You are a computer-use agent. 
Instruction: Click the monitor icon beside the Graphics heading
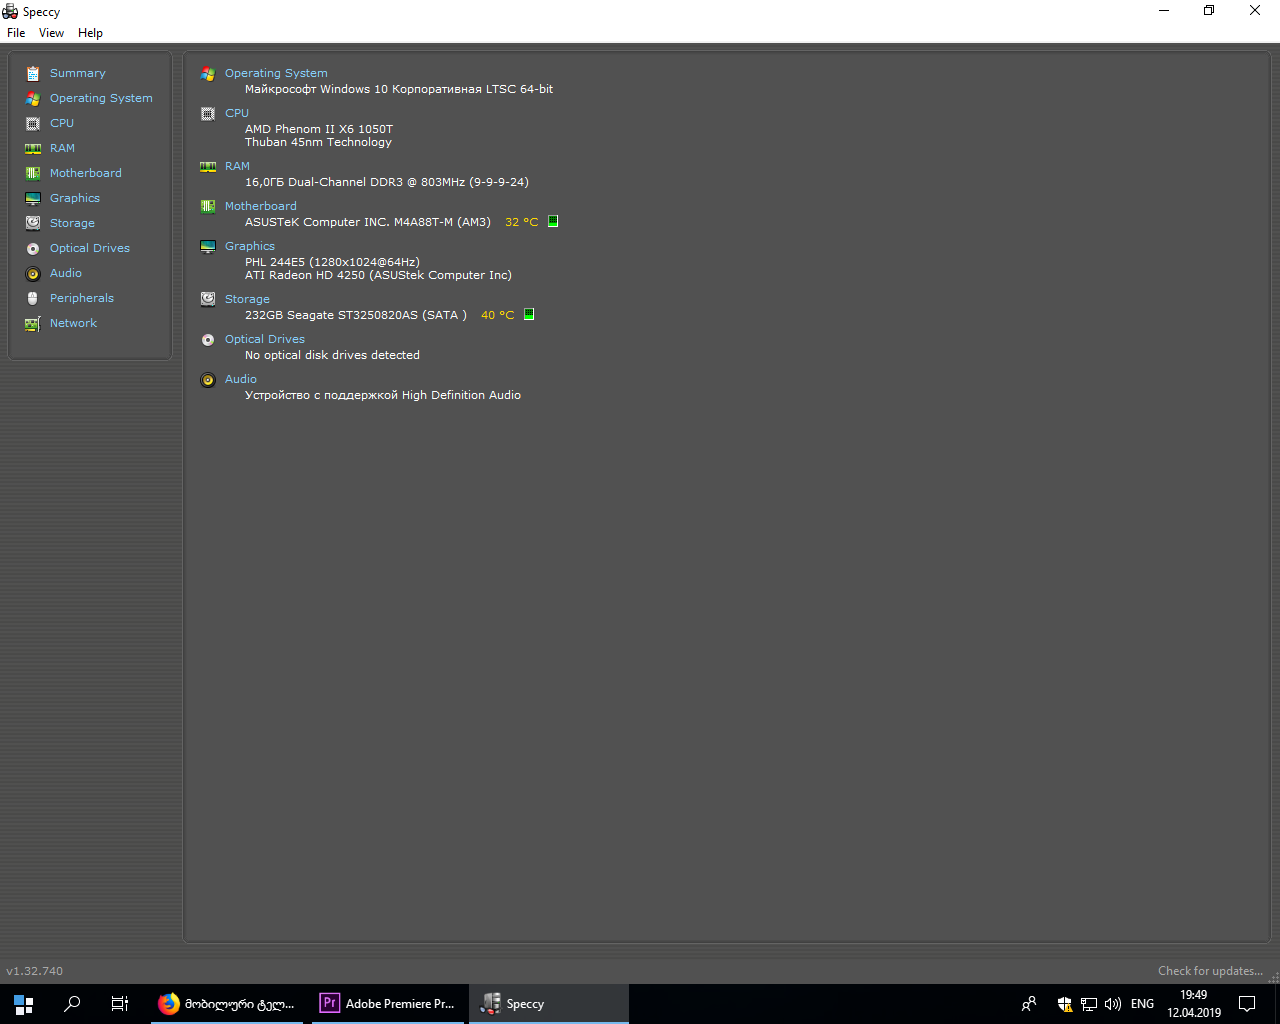(208, 247)
